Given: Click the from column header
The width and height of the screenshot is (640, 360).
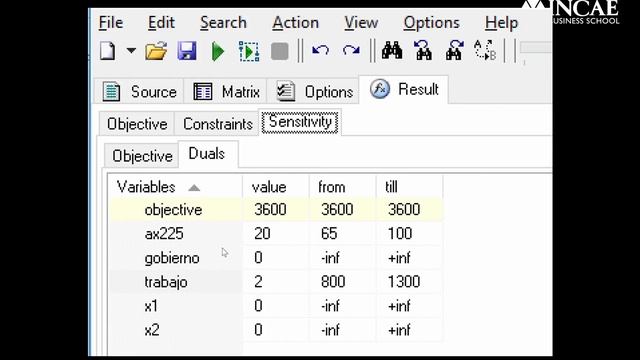Looking at the screenshot, I should tap(342, 187).
